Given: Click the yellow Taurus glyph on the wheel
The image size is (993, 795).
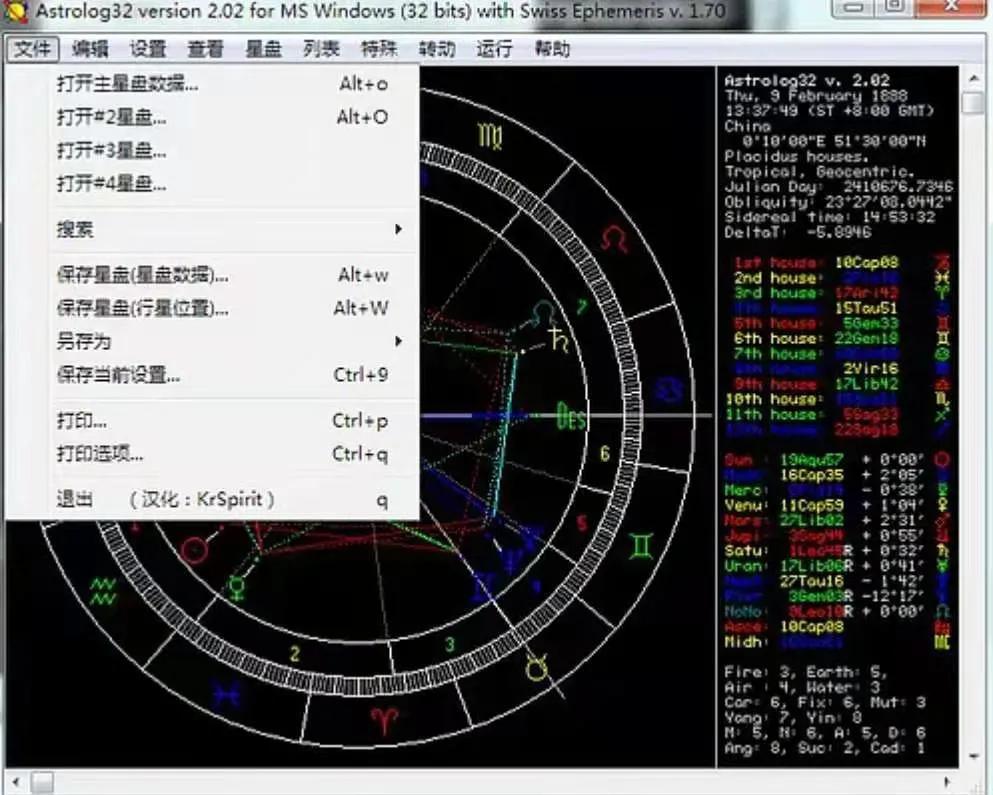Looking at the screenshot, I should 536,668.
